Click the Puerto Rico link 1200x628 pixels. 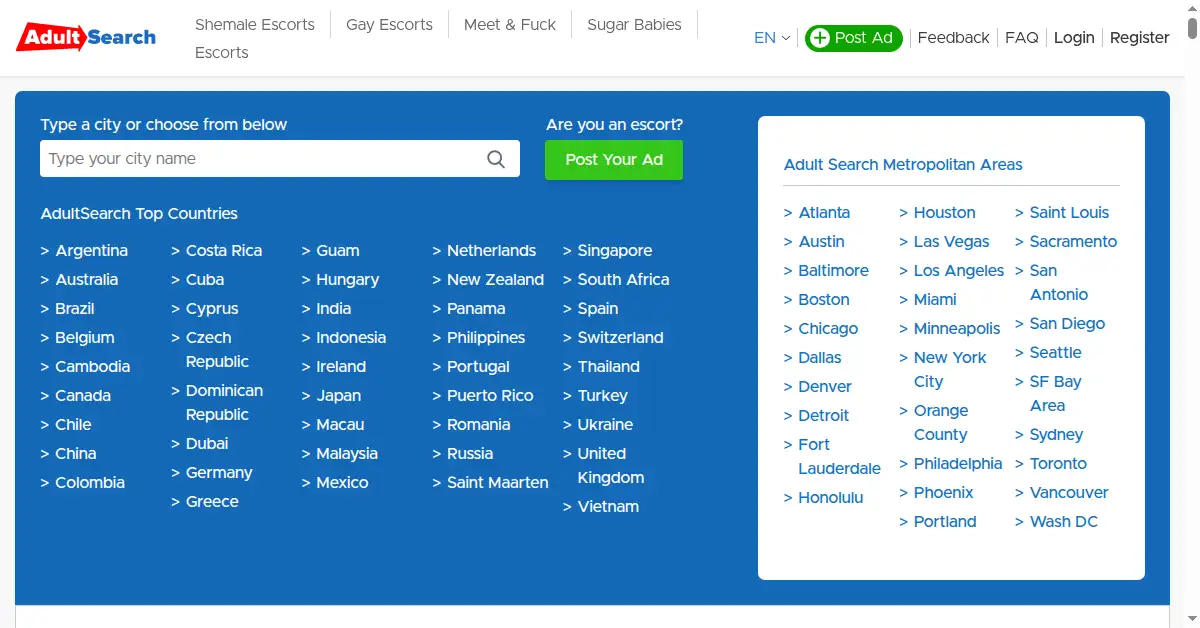[x=490, y=396]
